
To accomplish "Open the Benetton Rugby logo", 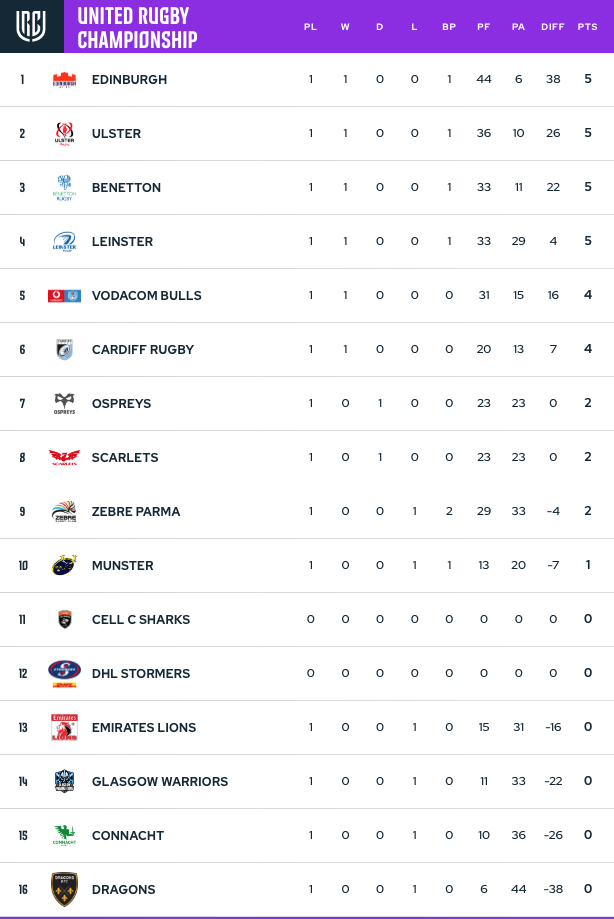I will [64, 188].
